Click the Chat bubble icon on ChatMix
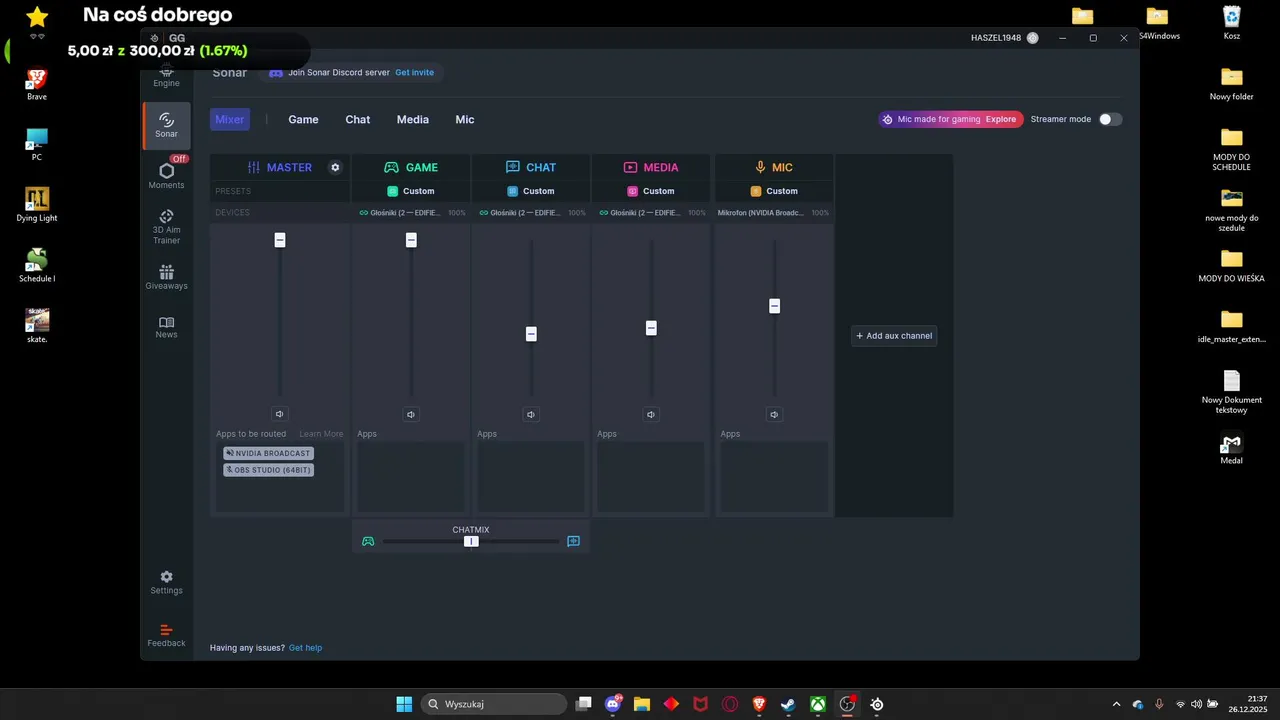 coord(573,541)
